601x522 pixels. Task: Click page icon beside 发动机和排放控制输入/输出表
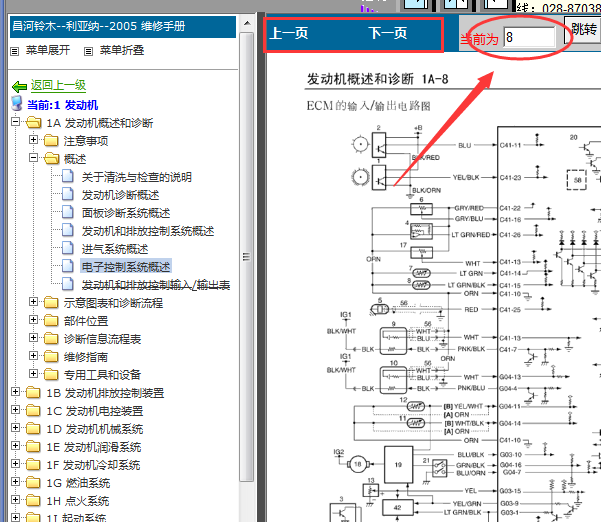[x=68, y=284]
